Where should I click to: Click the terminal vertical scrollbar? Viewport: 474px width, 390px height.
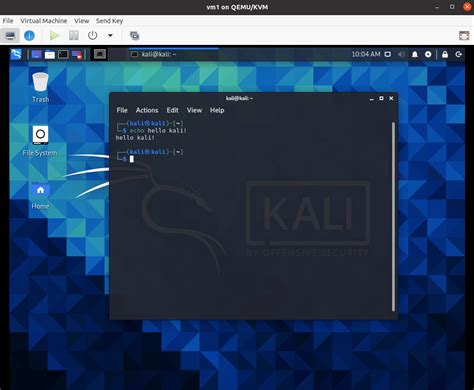click(394, 217)
